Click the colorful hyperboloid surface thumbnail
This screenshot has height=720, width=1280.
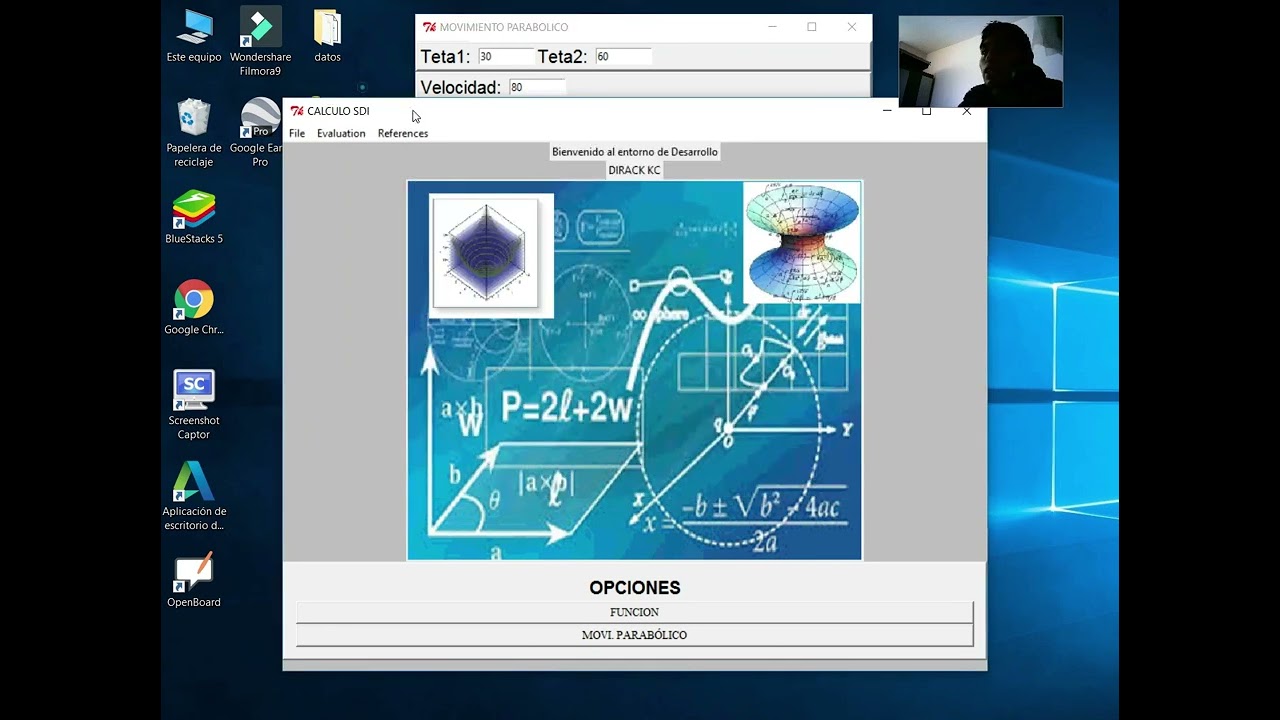tap(802, 243)
